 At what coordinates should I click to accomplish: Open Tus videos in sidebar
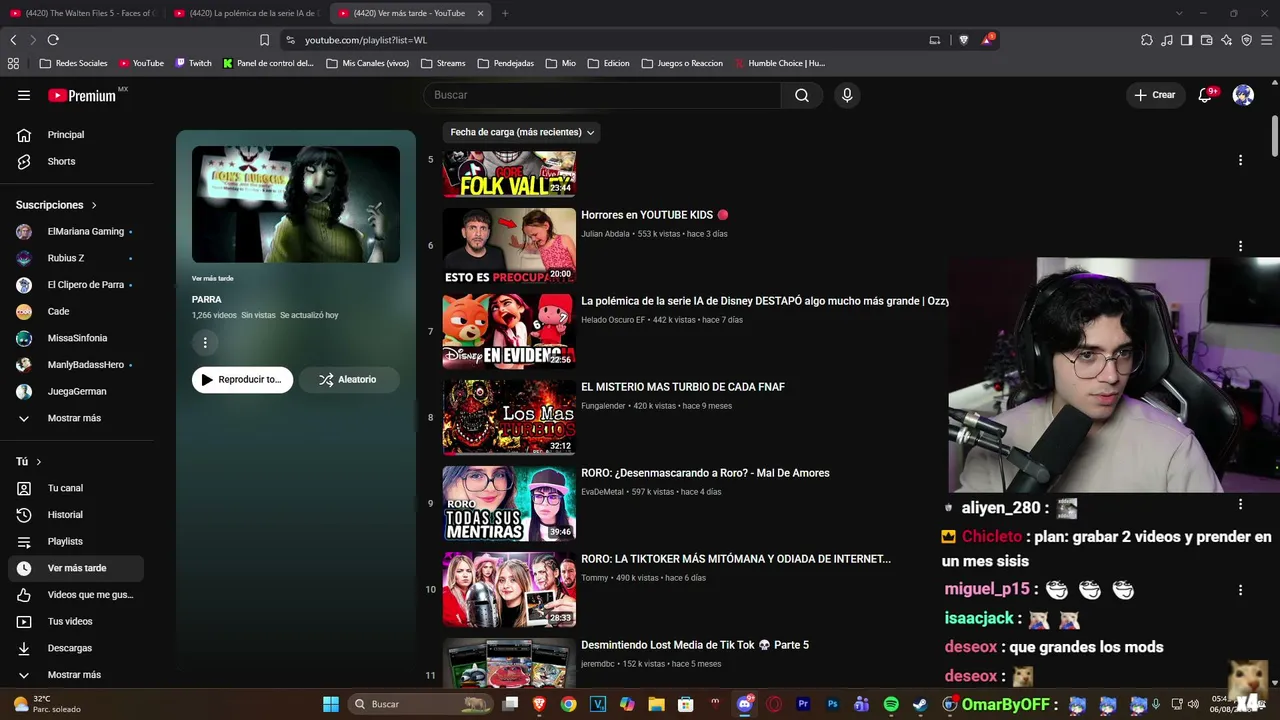pyautogui.click(x=77, y=621)
